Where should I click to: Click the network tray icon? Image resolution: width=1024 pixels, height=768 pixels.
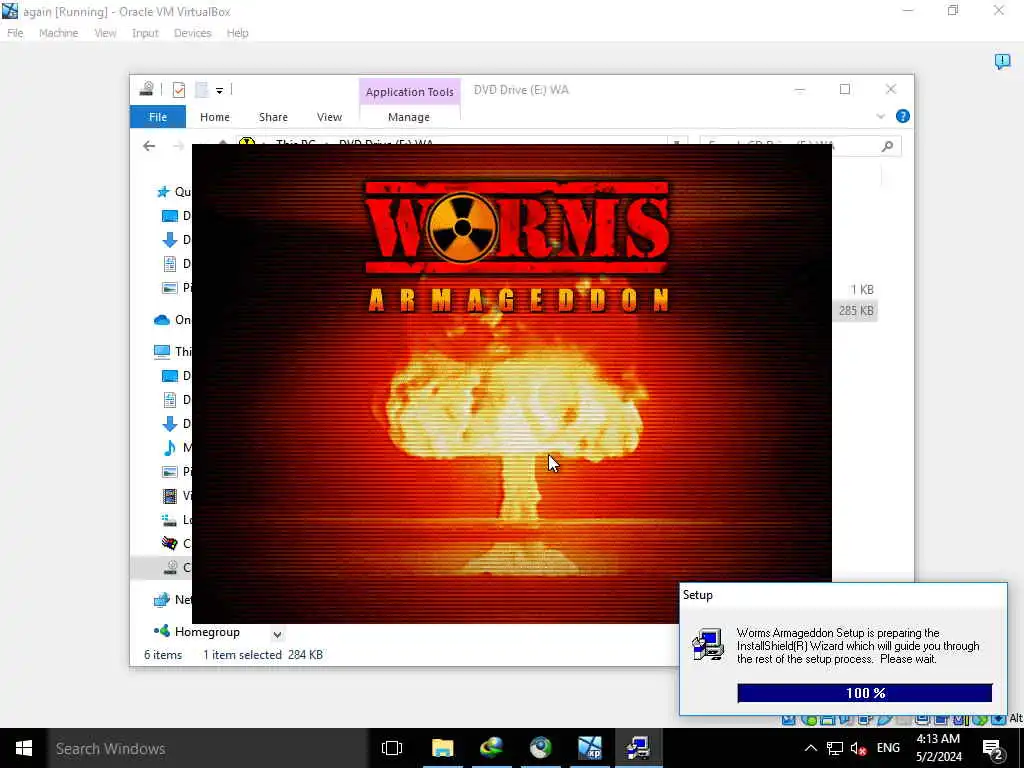[x=834, y=748]
